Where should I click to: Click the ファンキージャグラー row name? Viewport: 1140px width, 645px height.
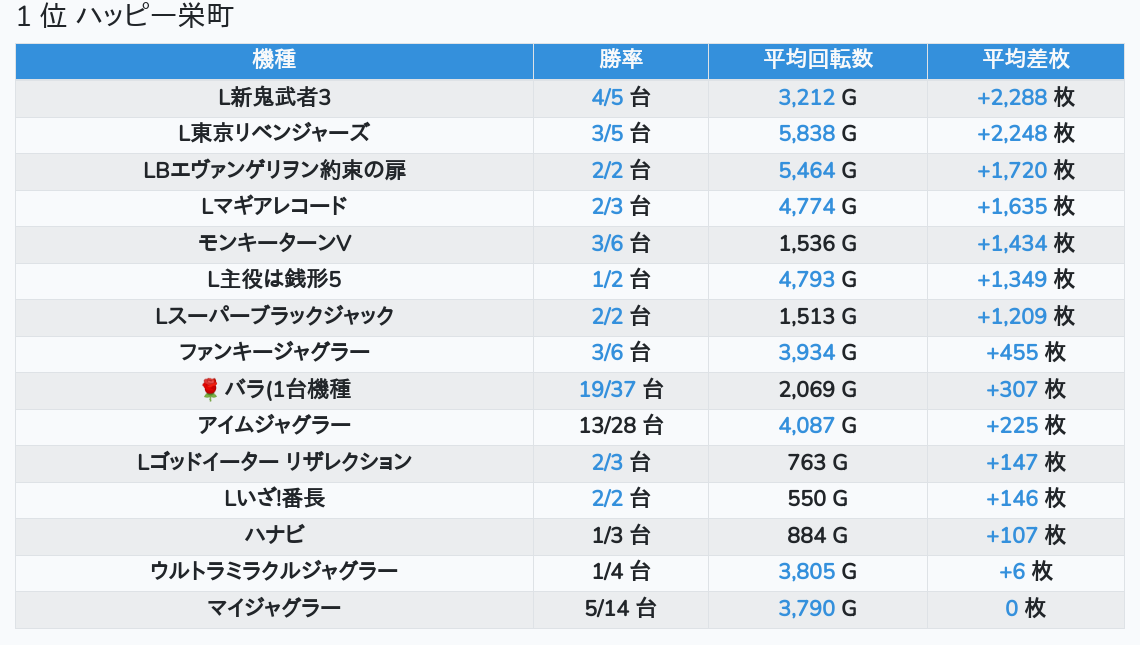(274, 352)
